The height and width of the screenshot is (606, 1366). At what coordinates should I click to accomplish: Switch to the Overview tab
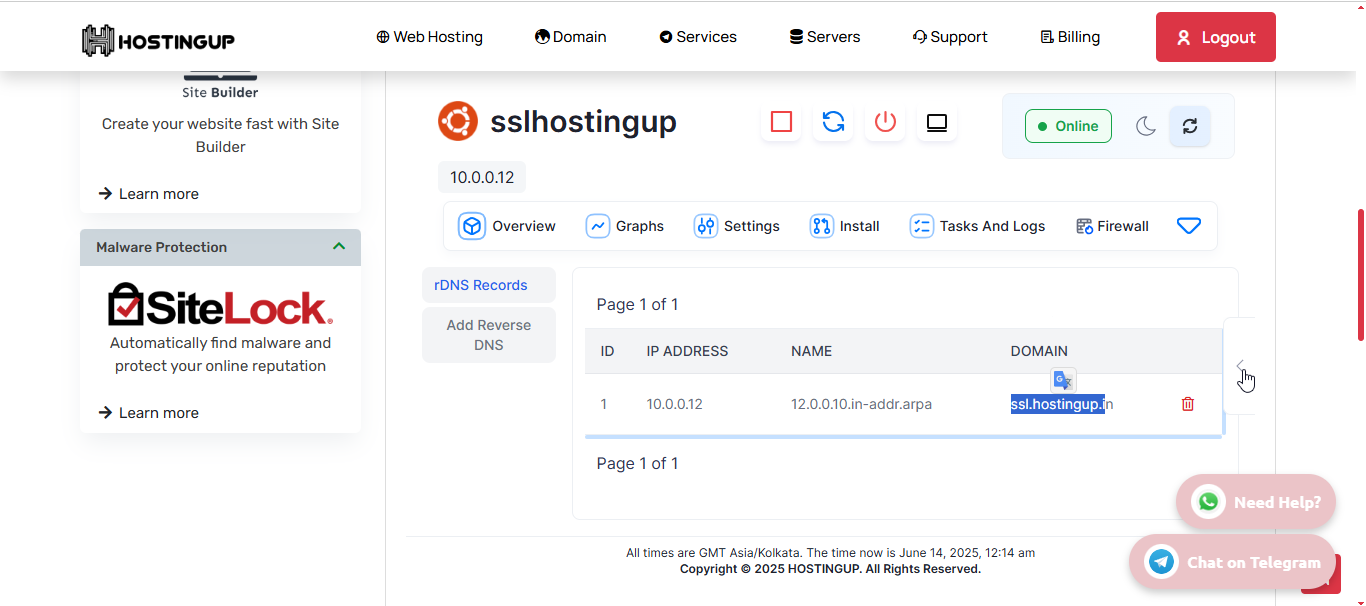[507, 226]
